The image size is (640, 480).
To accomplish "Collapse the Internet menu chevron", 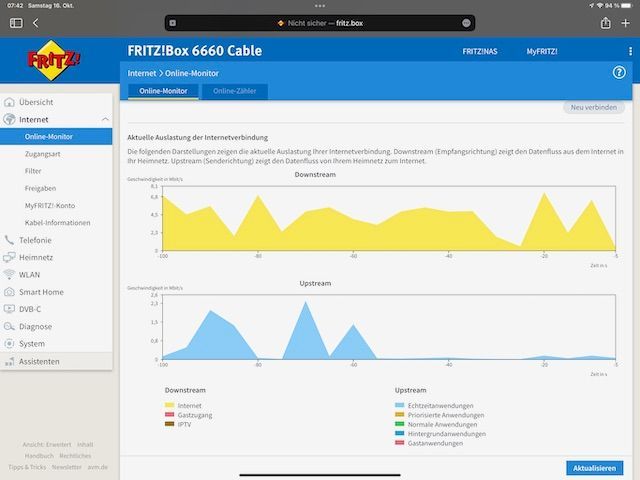I will pos(105,119).
